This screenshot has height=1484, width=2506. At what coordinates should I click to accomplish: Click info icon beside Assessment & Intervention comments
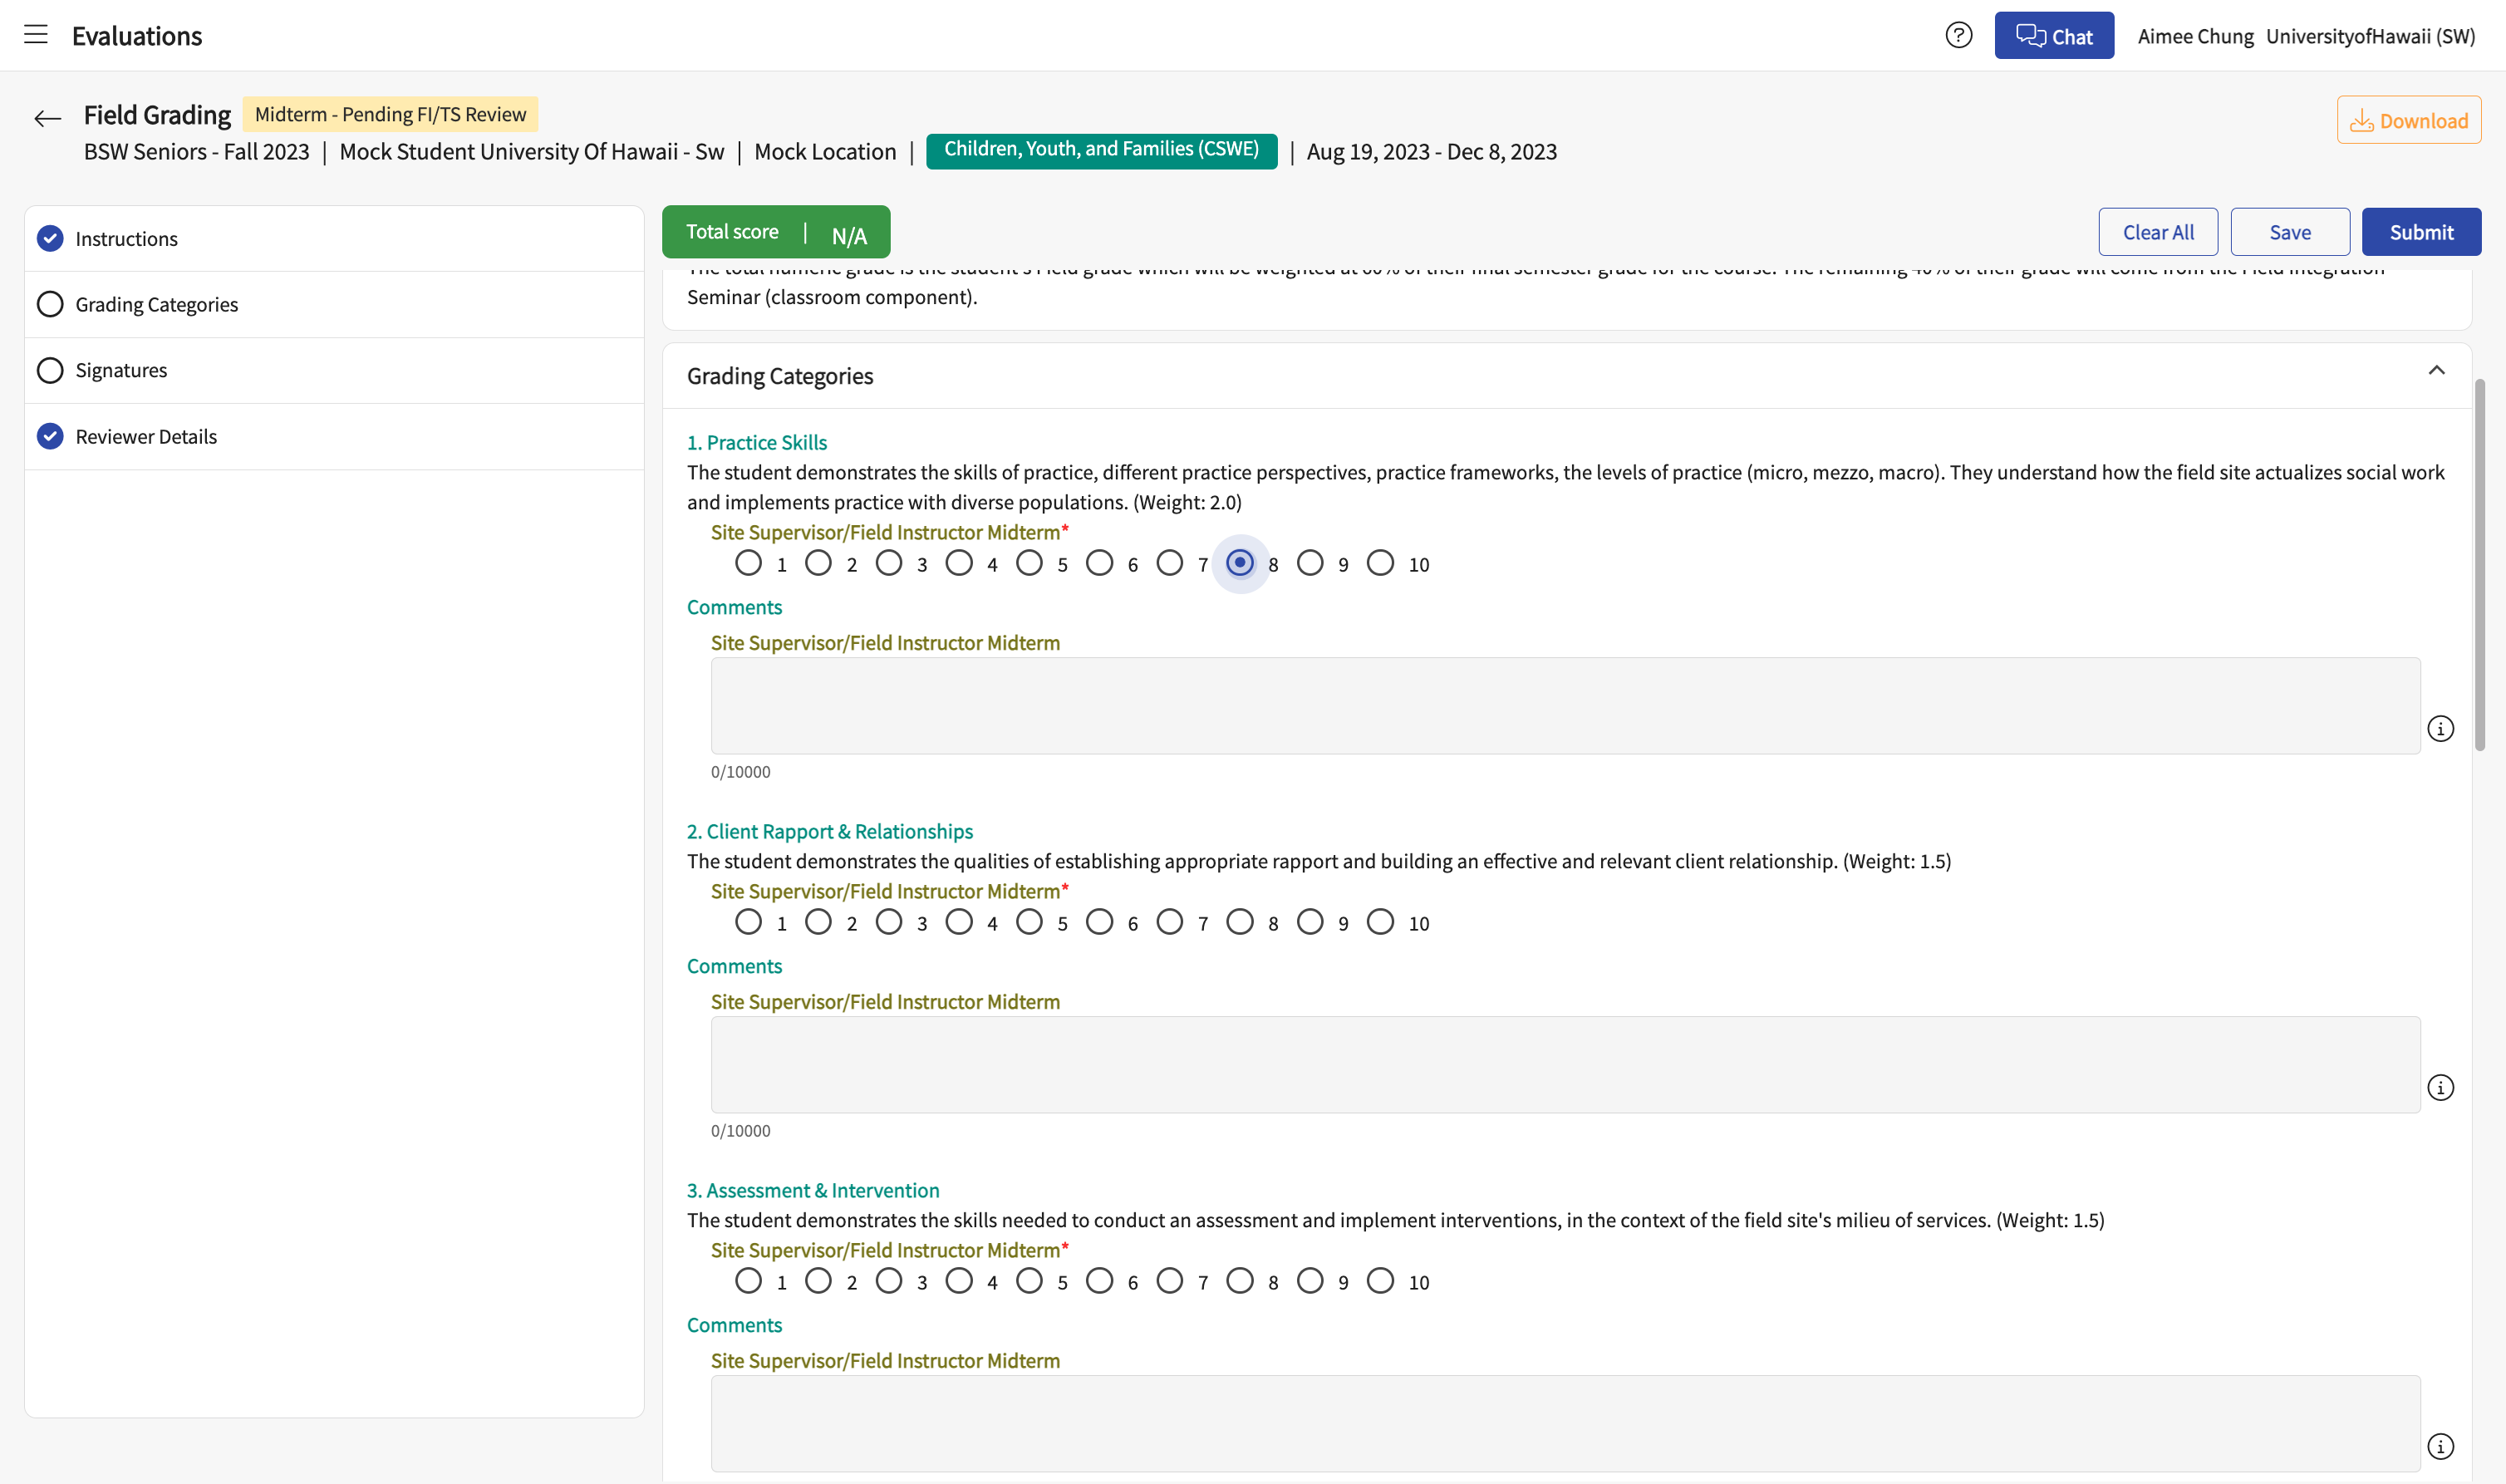(x=2440, y=1447)
